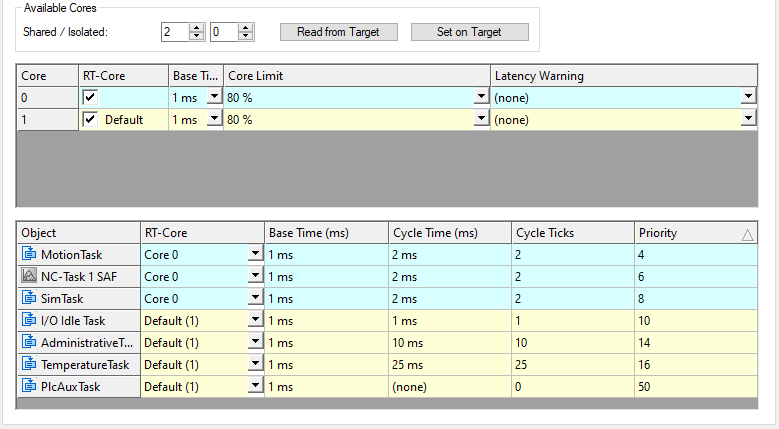Click the NC-Task 1 SAF icon
Screen dimensions: 779x429
pyautogui.click(x=29, y=276)
